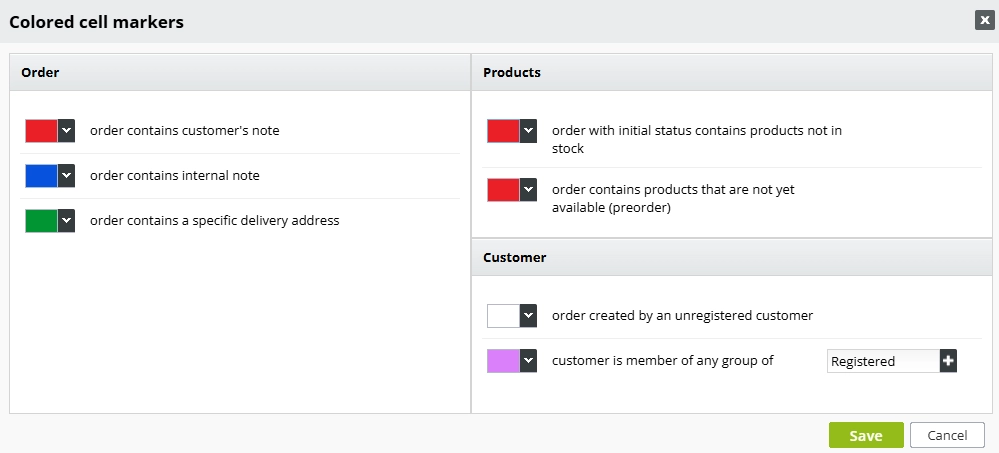Click red swatch for products not in stock

pyautogui.click(x=503, y=131)
